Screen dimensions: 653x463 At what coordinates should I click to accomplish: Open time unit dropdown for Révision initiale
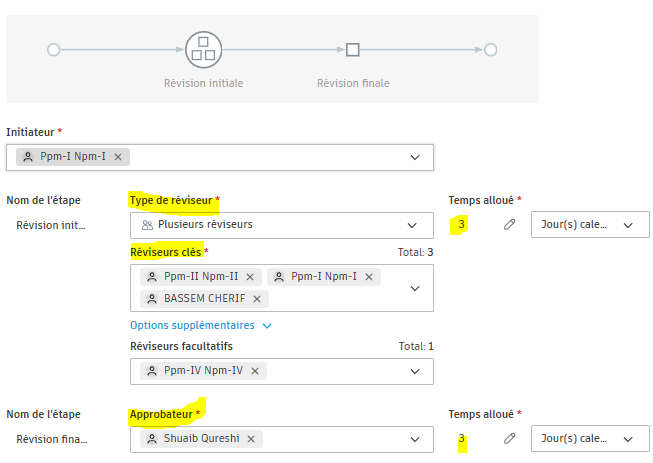click(590, 225)
